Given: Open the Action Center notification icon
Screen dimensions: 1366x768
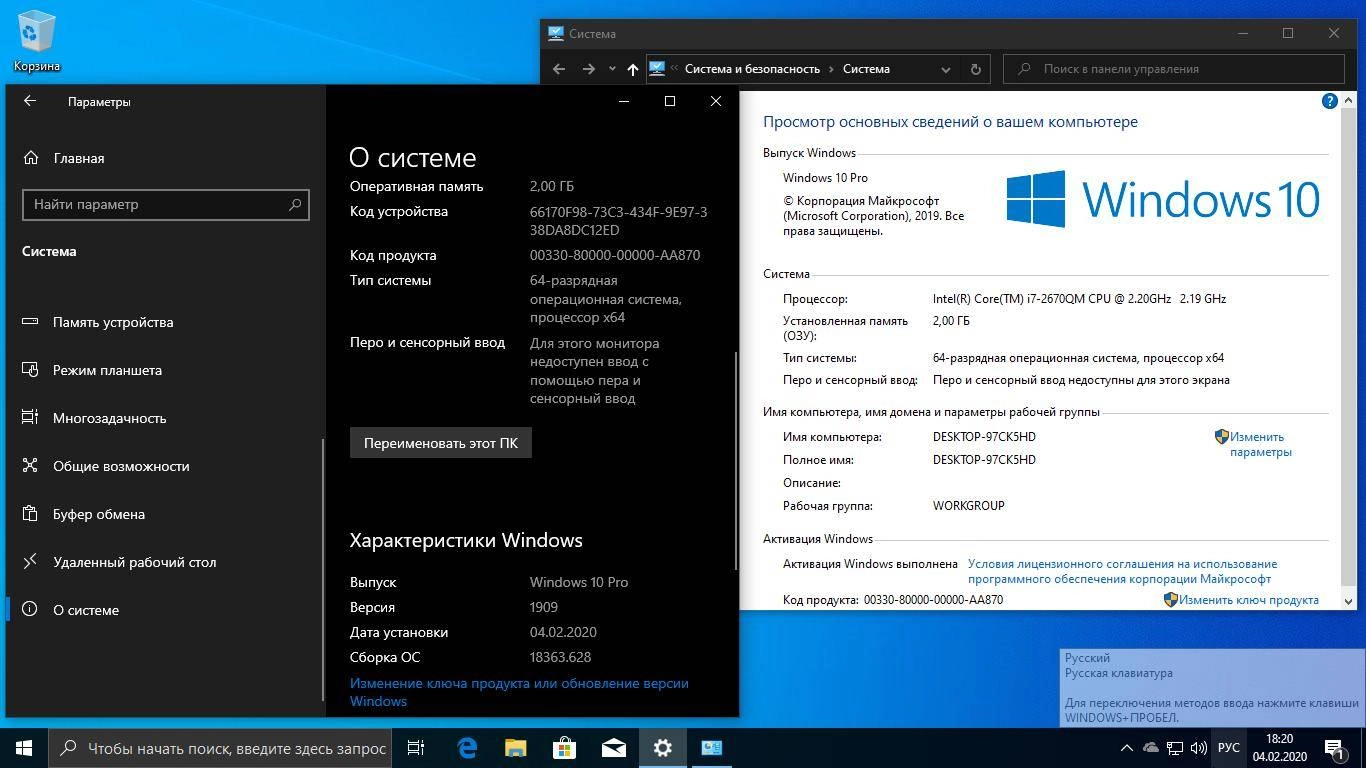Looking at the screenshot, I should pyautogui.click(x=1334, y=748).
